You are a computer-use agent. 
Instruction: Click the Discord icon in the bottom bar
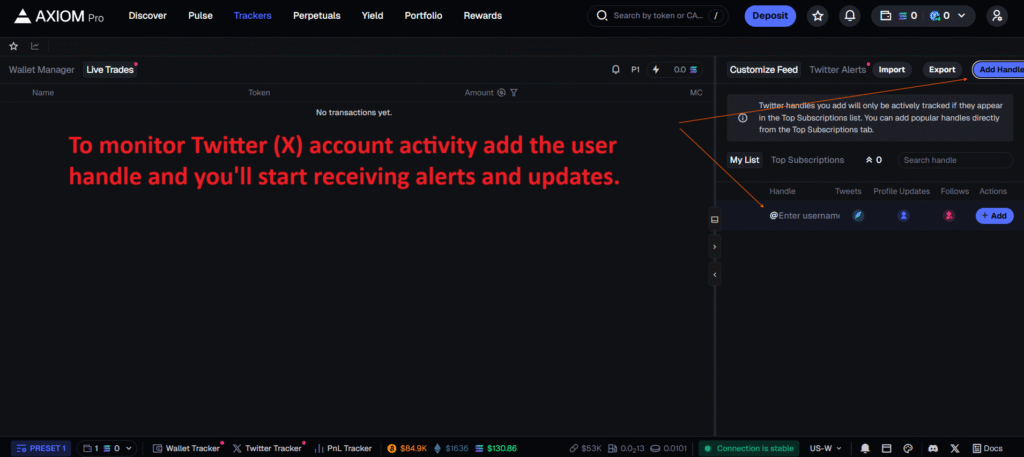[x=932, y=448]
